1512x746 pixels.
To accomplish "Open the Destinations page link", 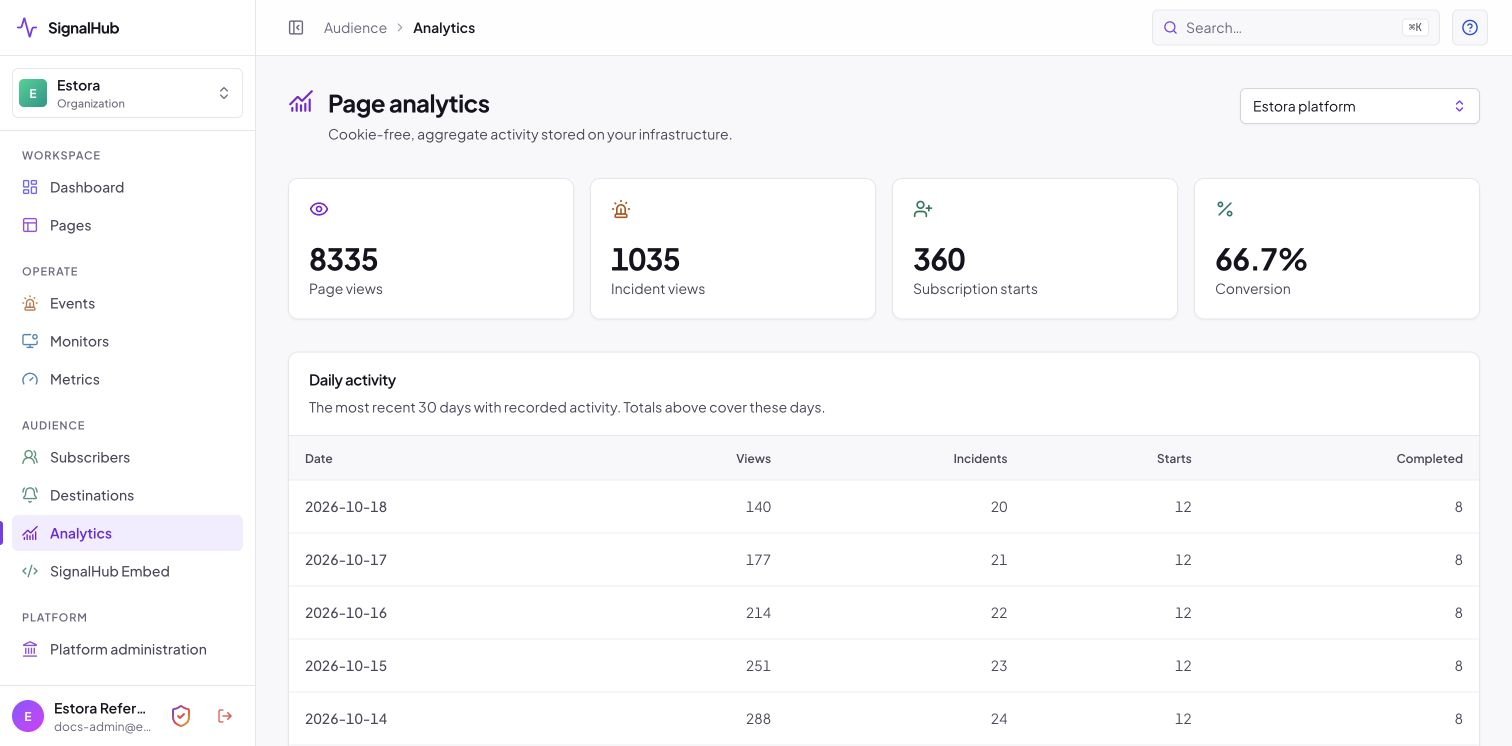I will (127, 495).
